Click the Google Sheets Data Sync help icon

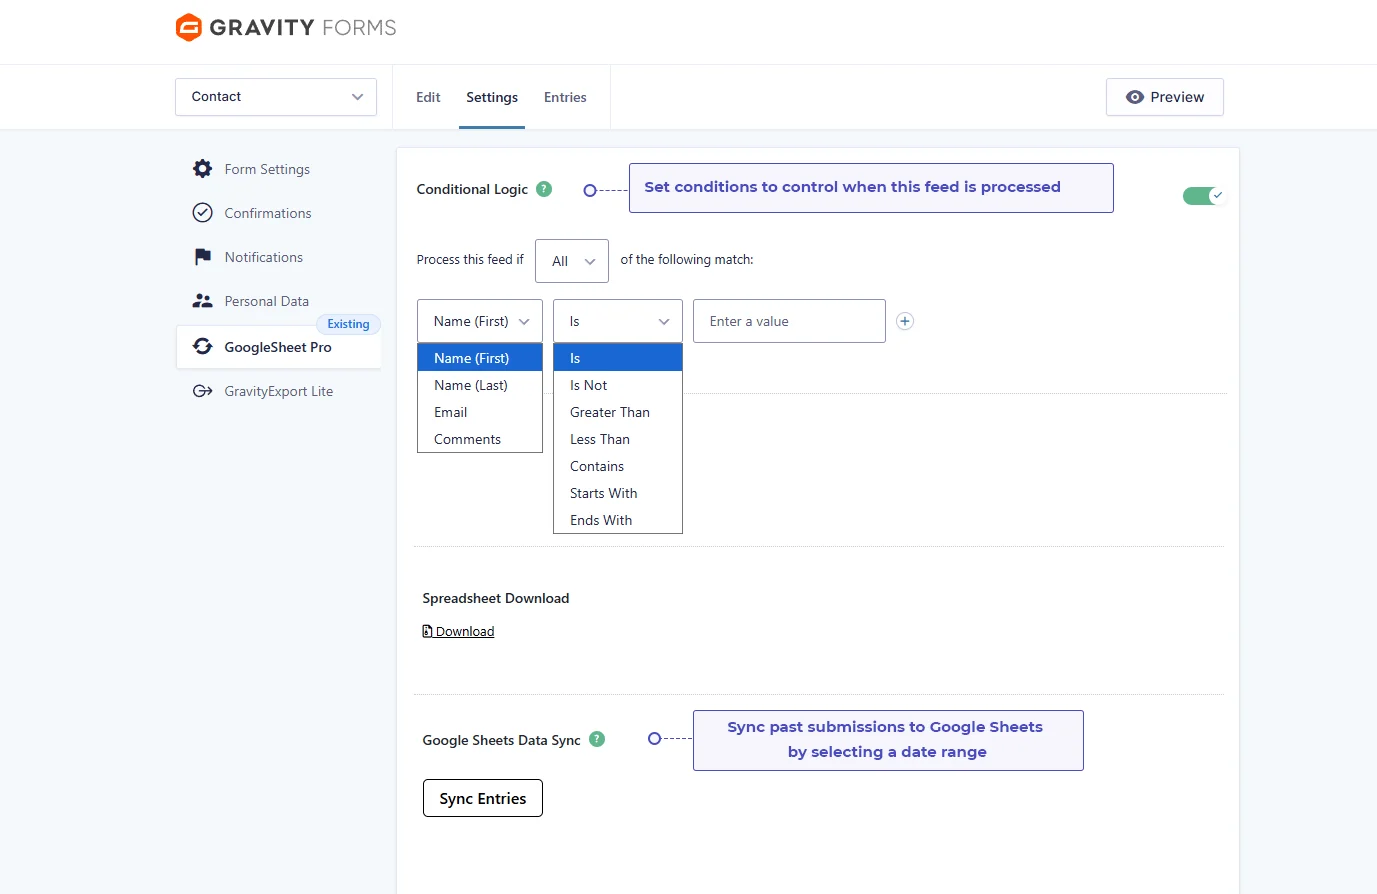[597, 740]
